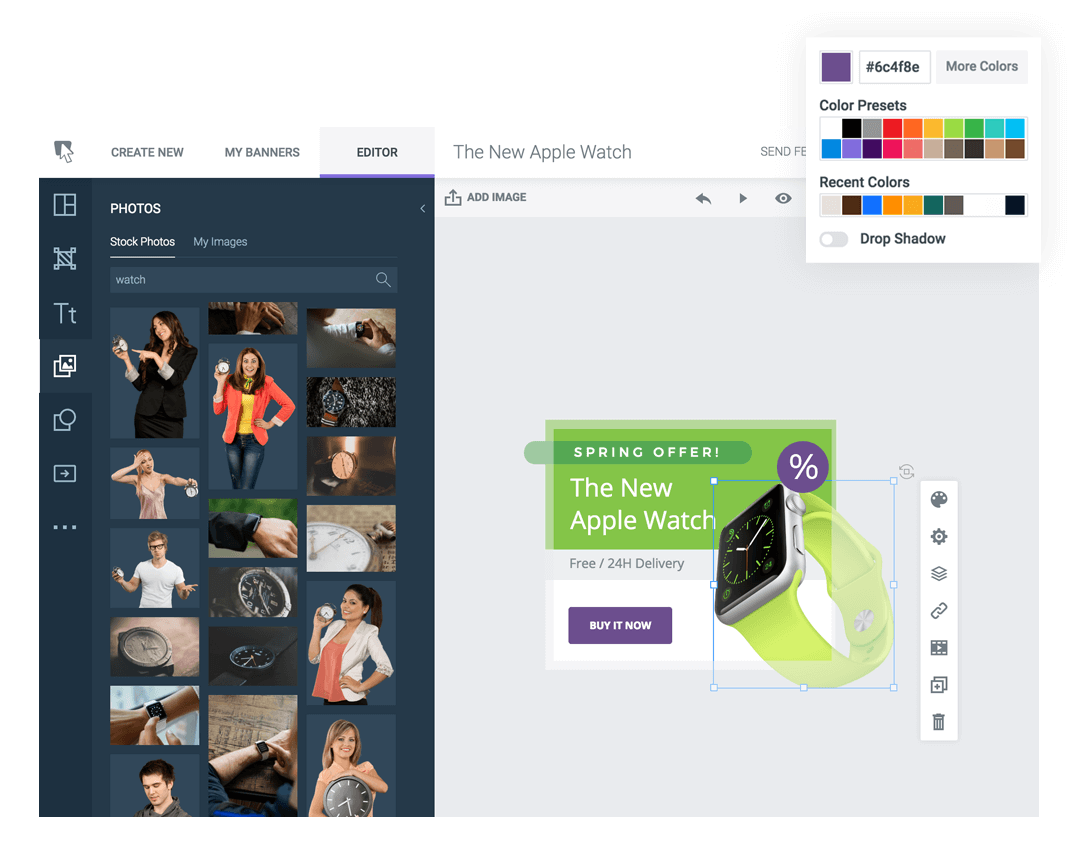The image size is (1080, 866).
Task: Pick the woman in white blazer photo
Action: [x=351, y=643]
